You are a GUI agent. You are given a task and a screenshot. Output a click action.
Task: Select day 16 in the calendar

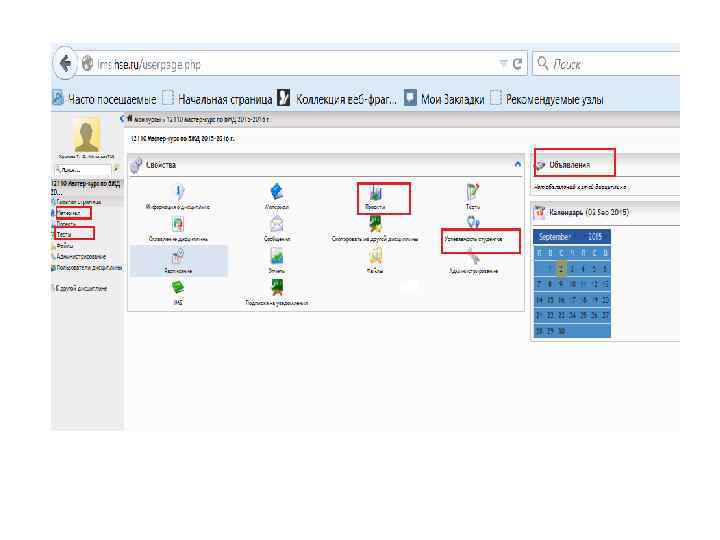point(561,300)
